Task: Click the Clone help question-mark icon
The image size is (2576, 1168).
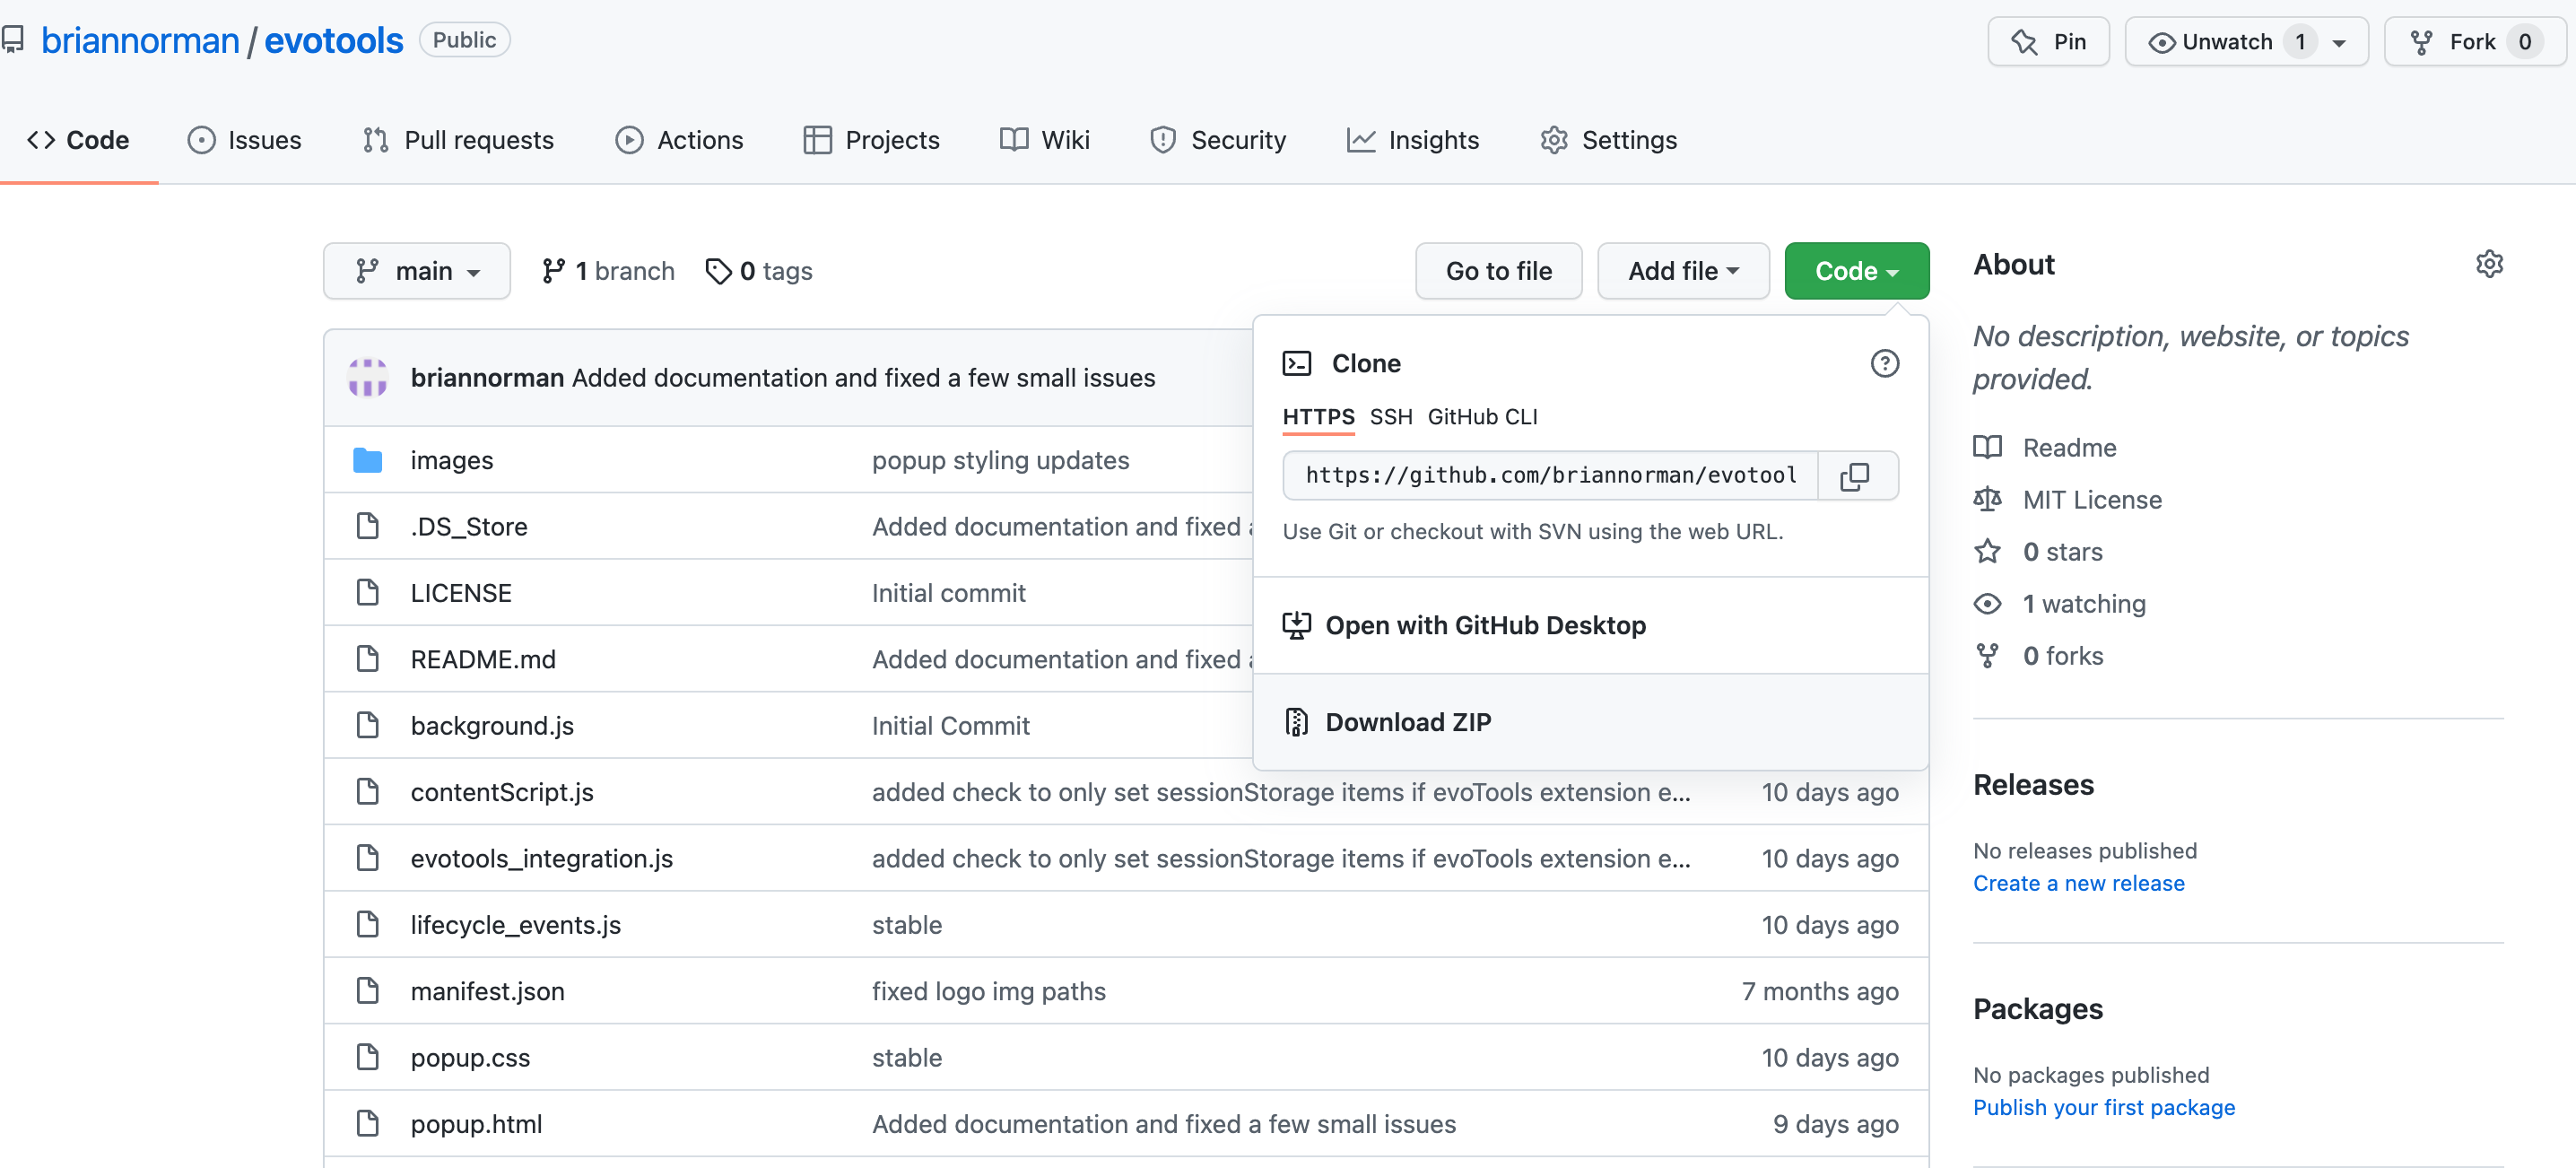Action: pos(1884,363)
